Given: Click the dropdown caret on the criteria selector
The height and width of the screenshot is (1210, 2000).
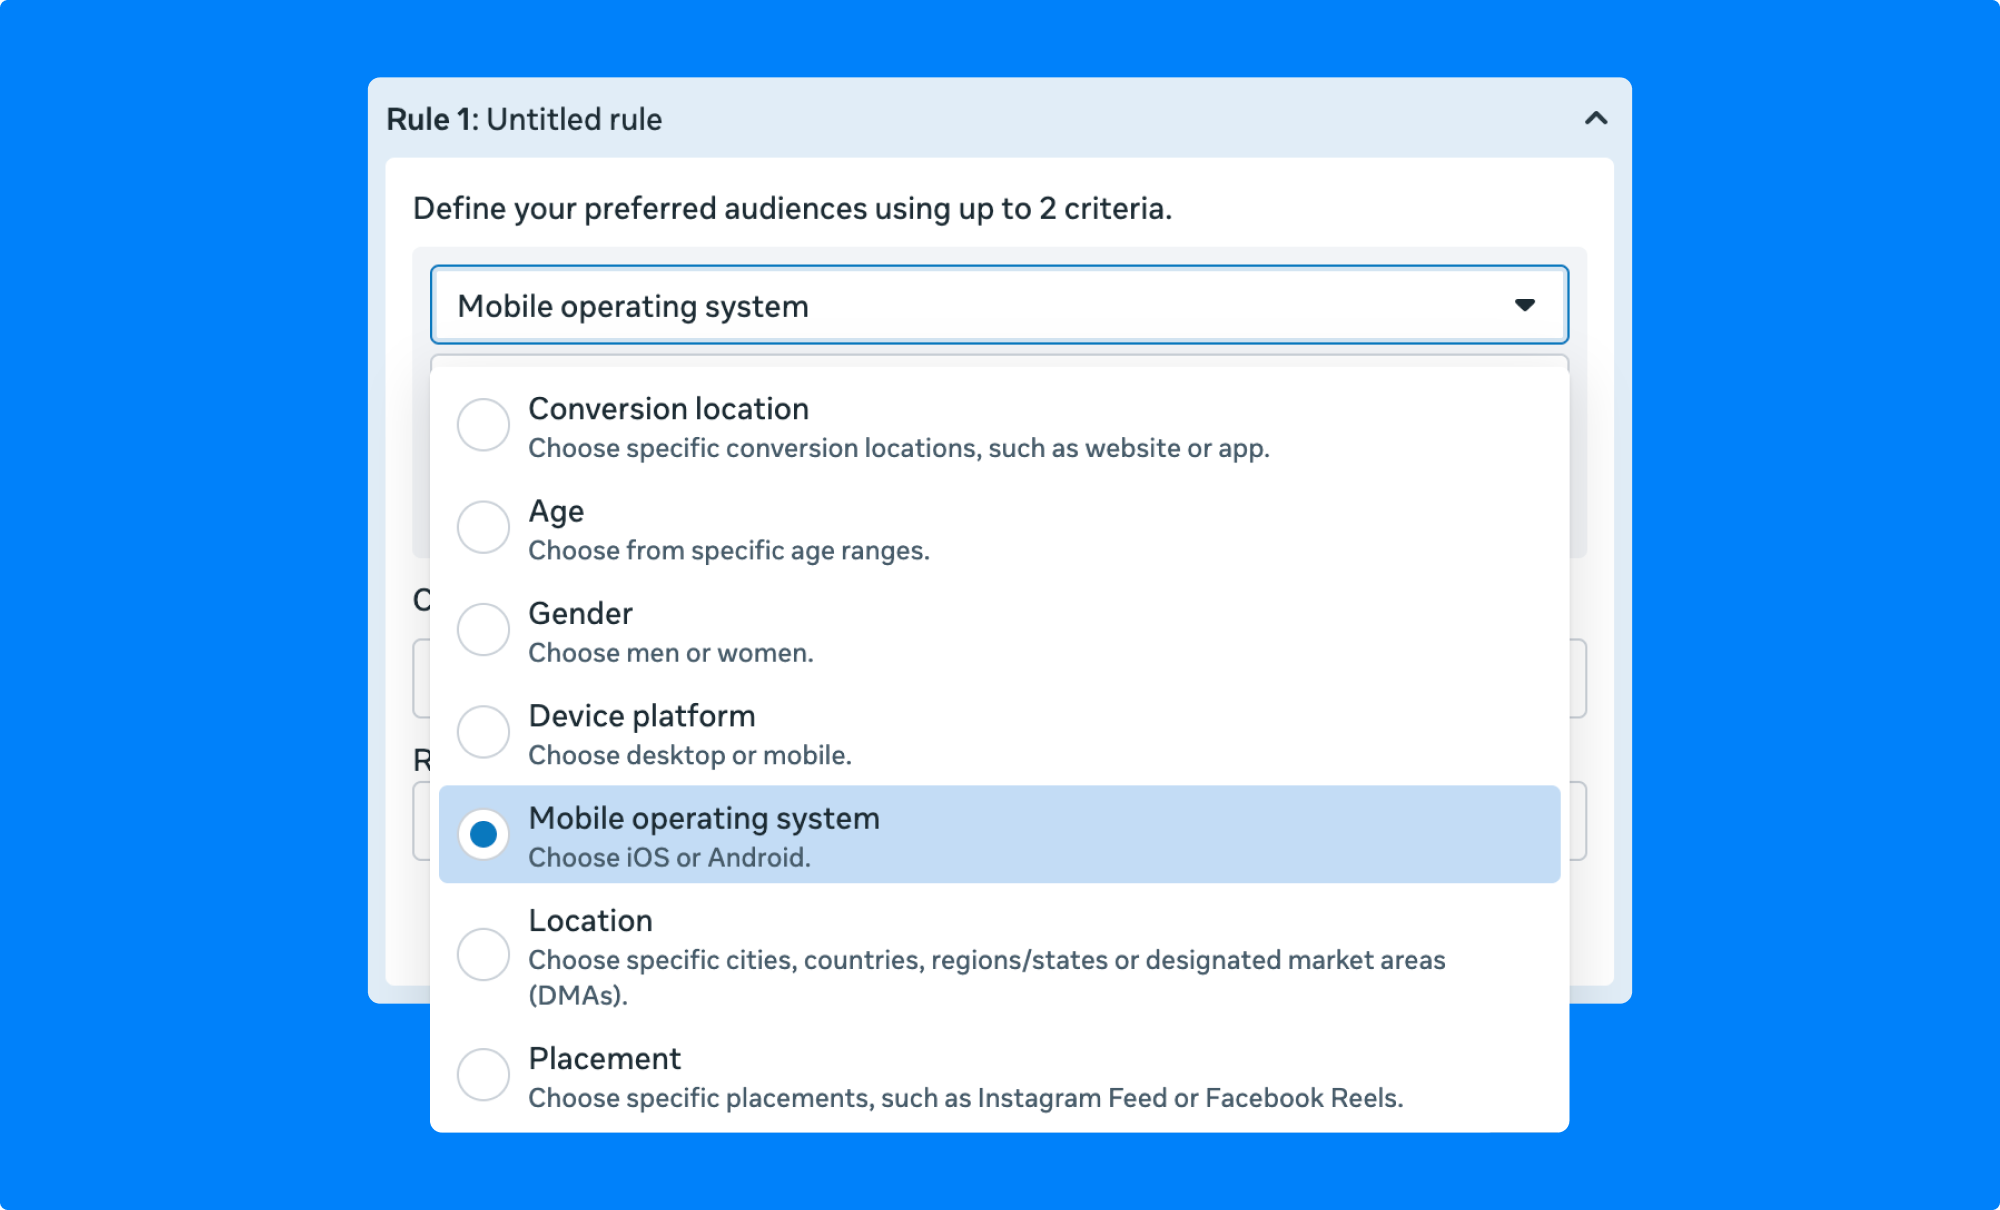Looking at the screenshot, I should tap(1525, 305).
